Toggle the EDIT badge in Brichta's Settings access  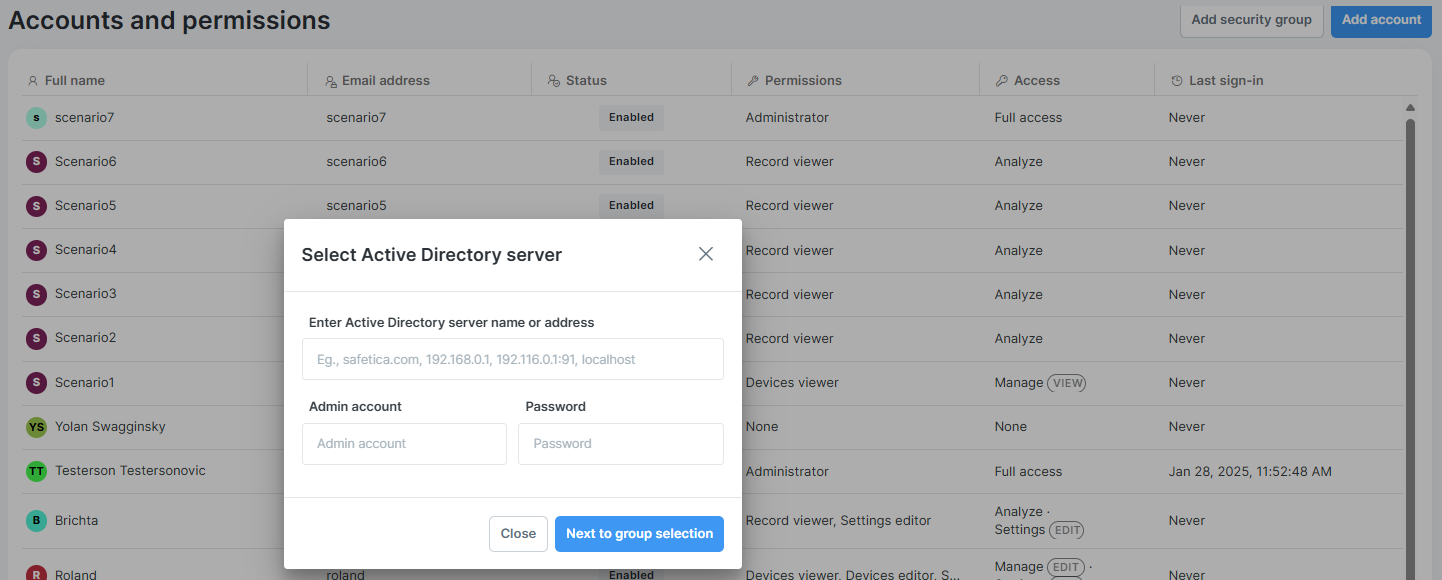pos(1066,530)
